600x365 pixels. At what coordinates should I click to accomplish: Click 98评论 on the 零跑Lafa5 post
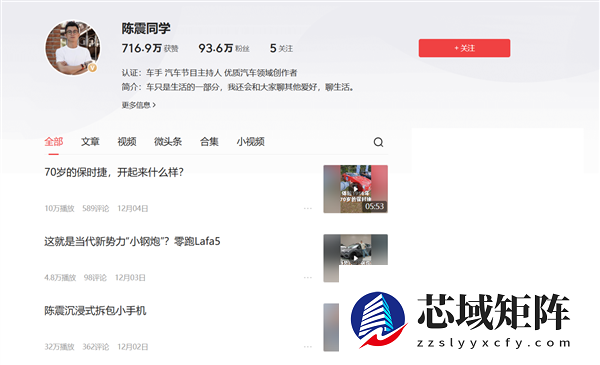[95, 277]
